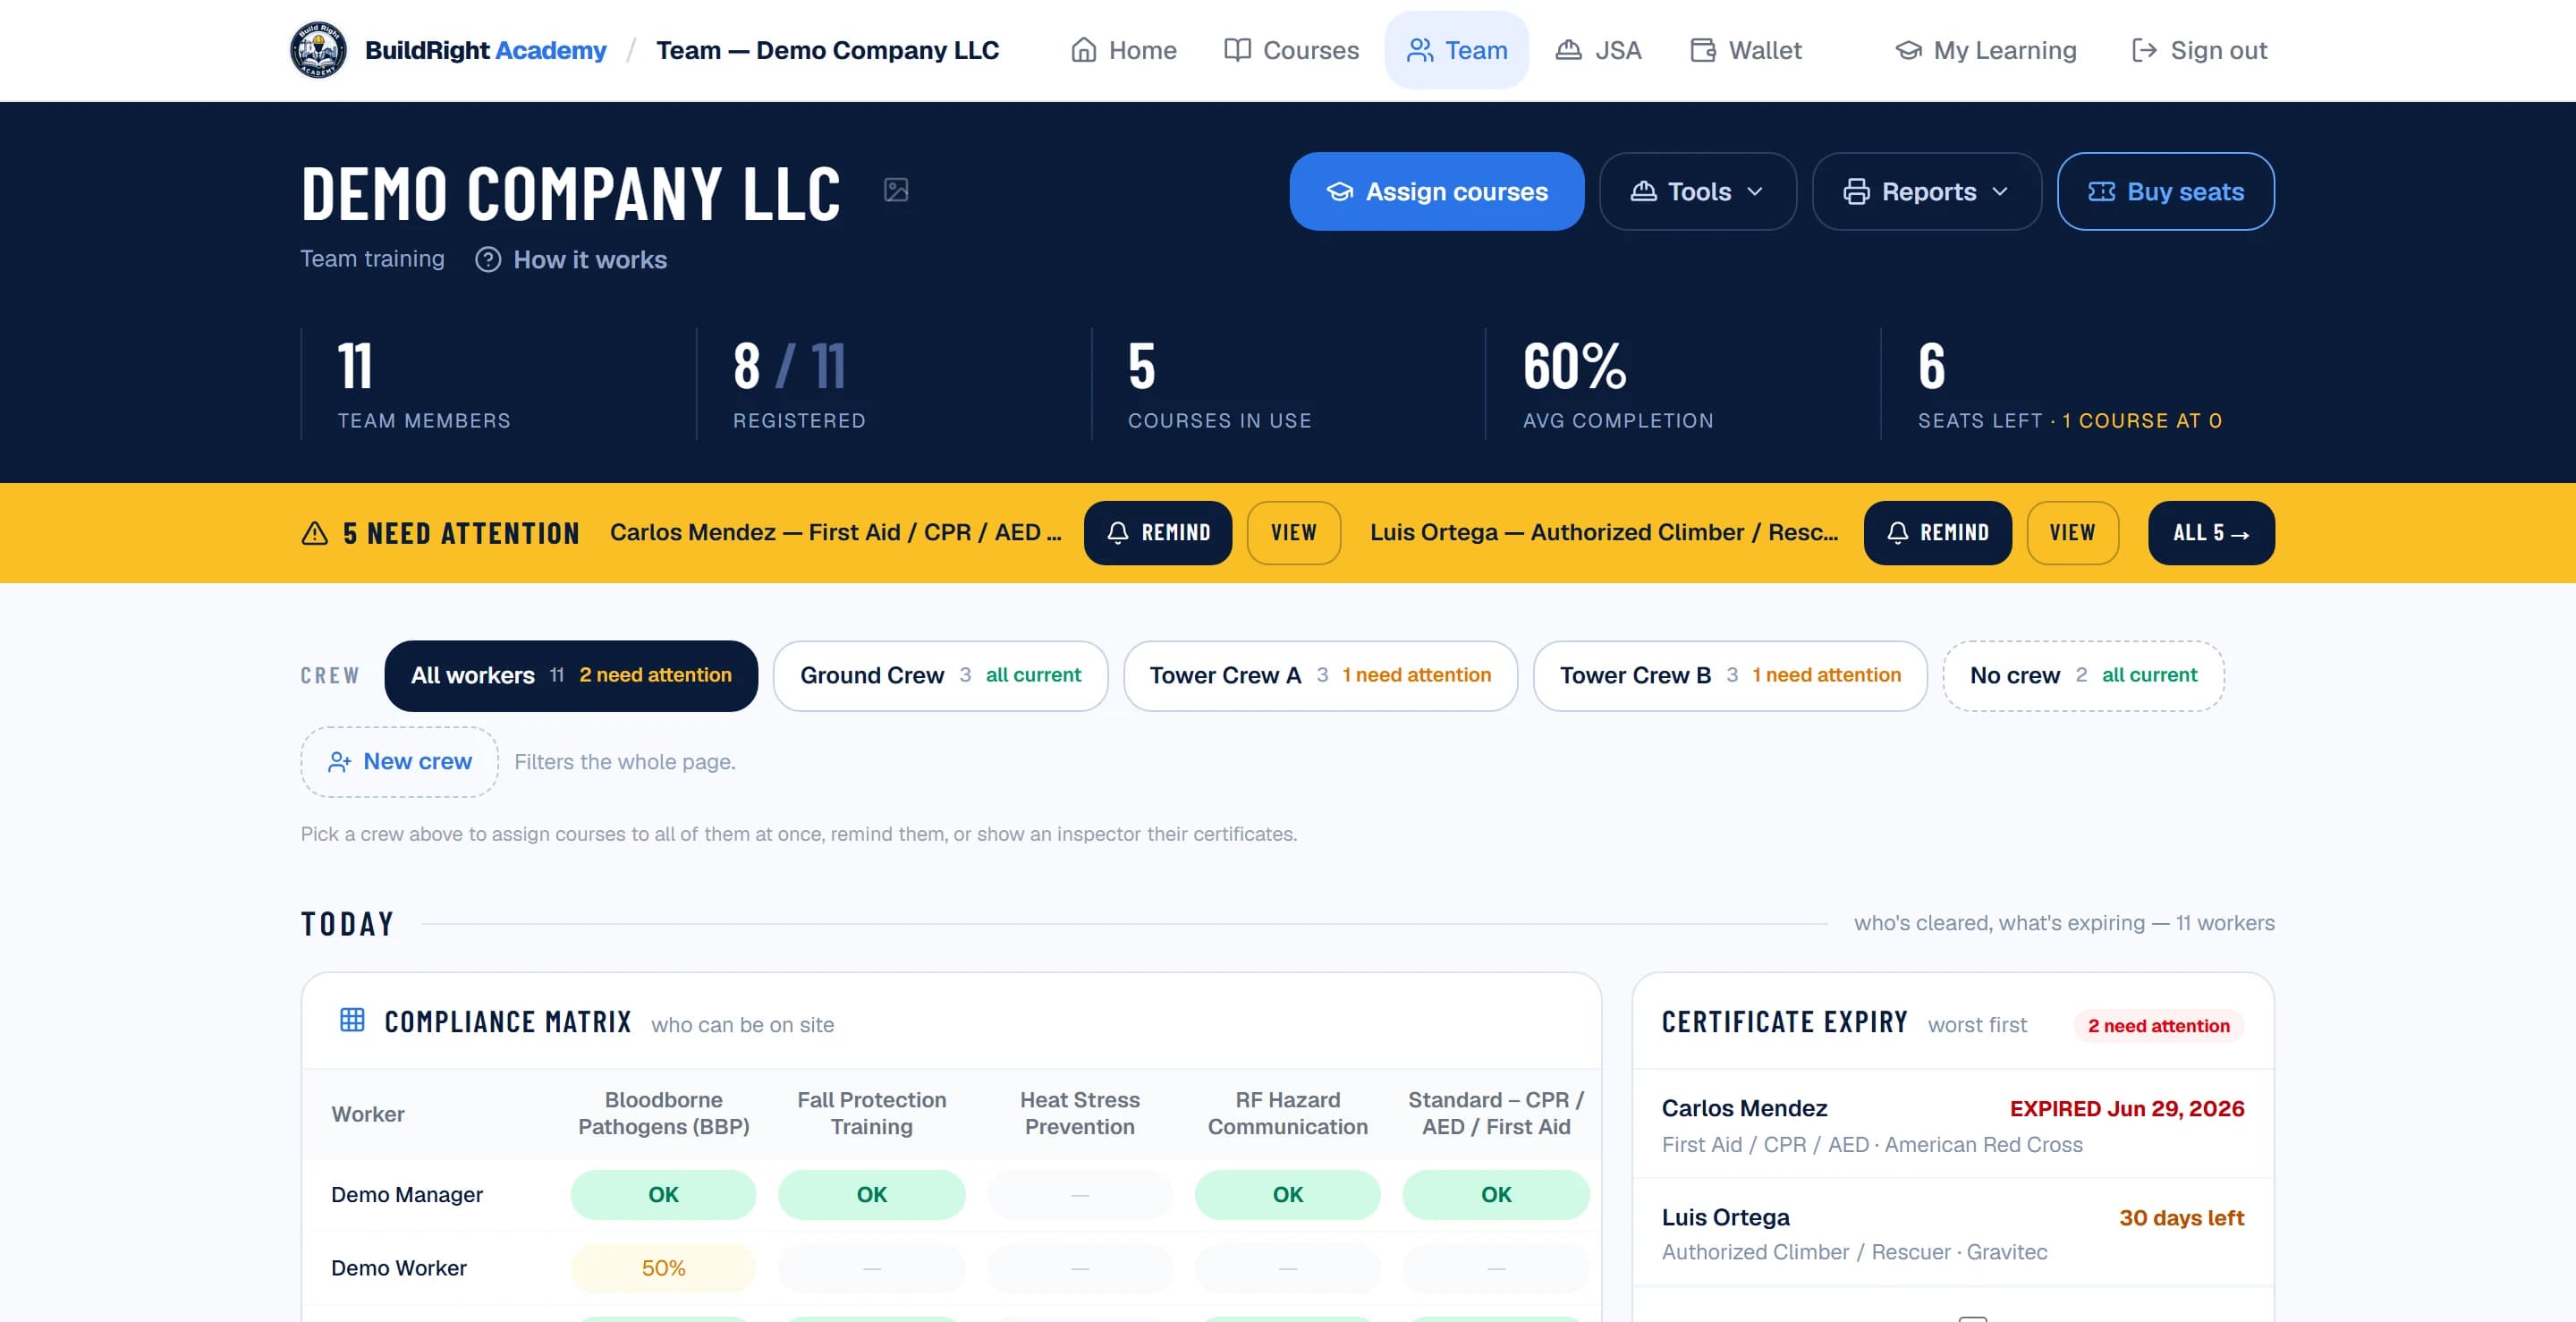Select the Team nav tab
2576x1322 pixels.
1457,50
